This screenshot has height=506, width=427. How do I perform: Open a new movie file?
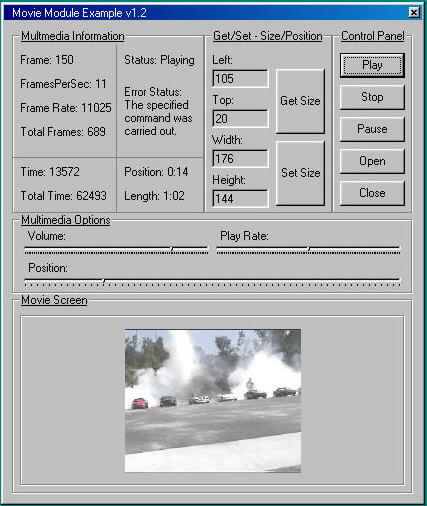(x=372, y=161)
